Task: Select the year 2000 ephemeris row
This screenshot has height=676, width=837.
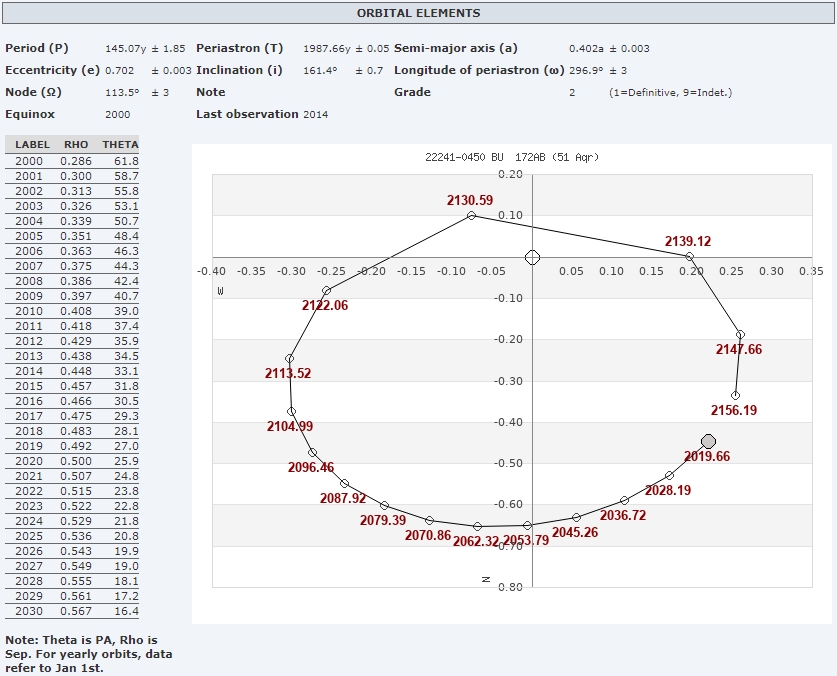Action: [72, 161]
